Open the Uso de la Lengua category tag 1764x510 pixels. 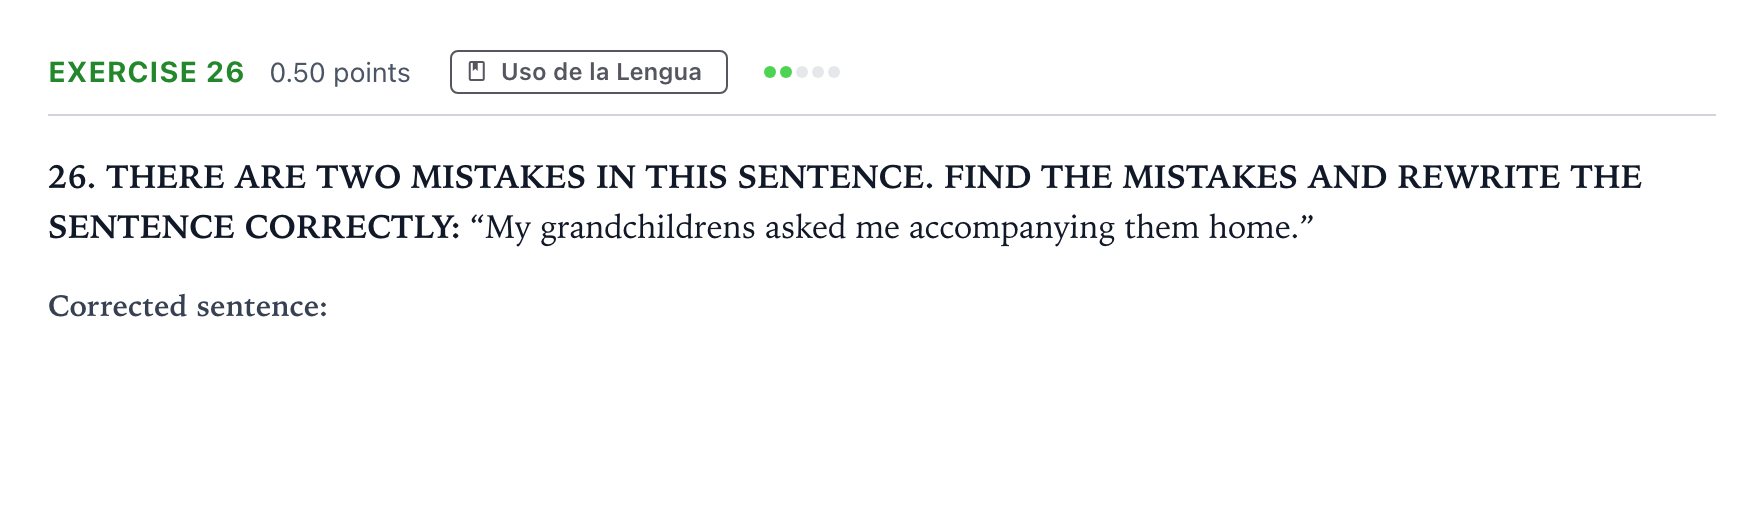tap(589, 72)
